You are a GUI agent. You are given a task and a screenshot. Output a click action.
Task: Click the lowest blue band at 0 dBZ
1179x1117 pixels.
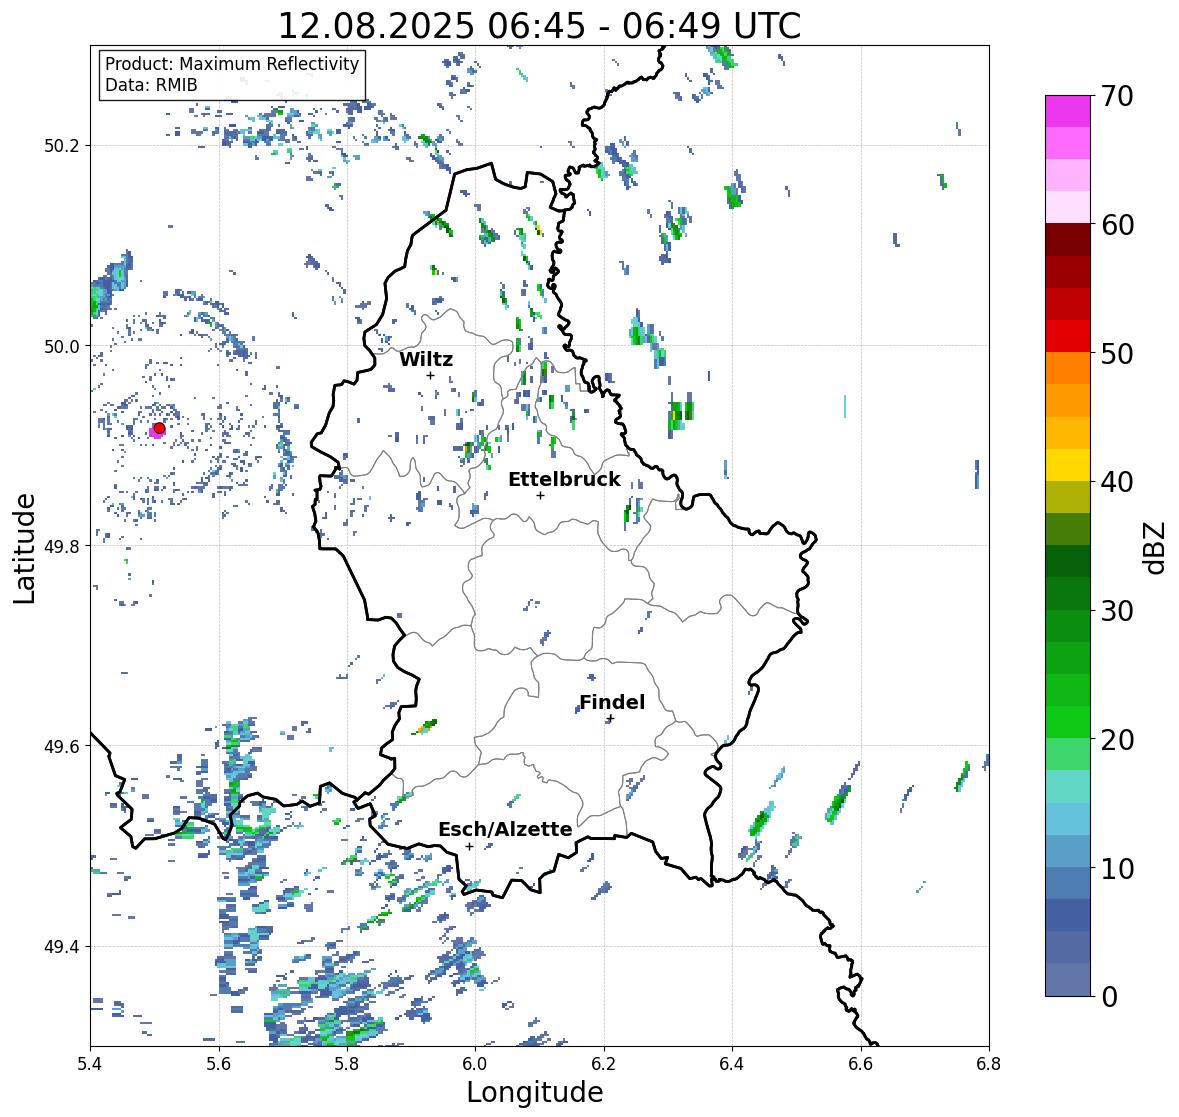(1068, 979)
